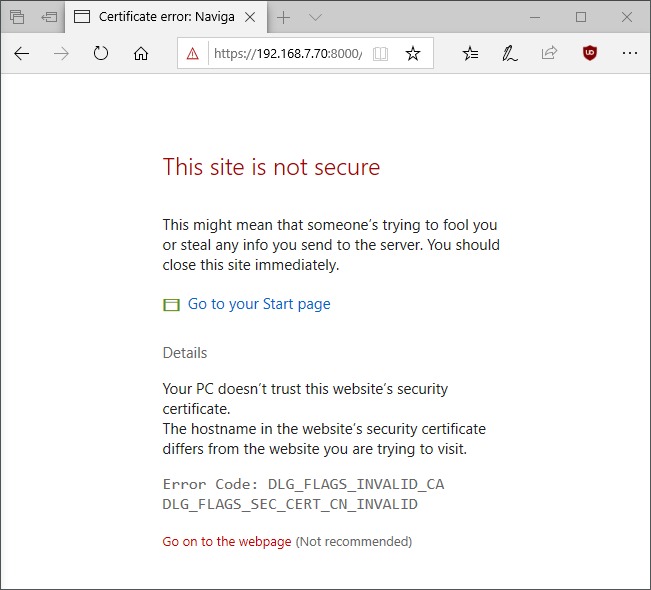Image resolution: width=651 pixels, height=590 pixels.
Task: Go back to the previous page
Action: 22,54
